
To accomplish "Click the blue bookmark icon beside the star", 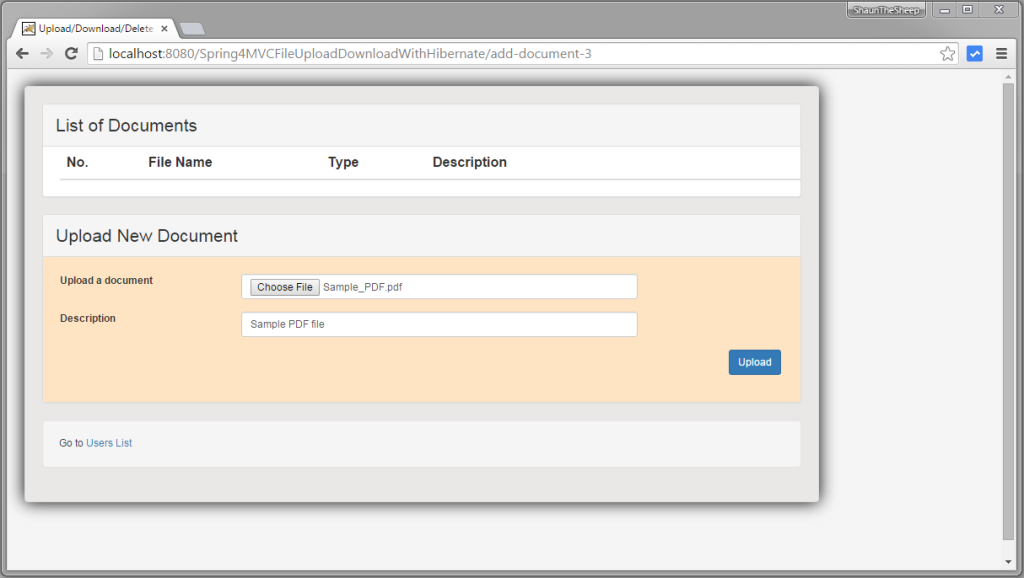I will pyautogui.click(x=974, y=53).
